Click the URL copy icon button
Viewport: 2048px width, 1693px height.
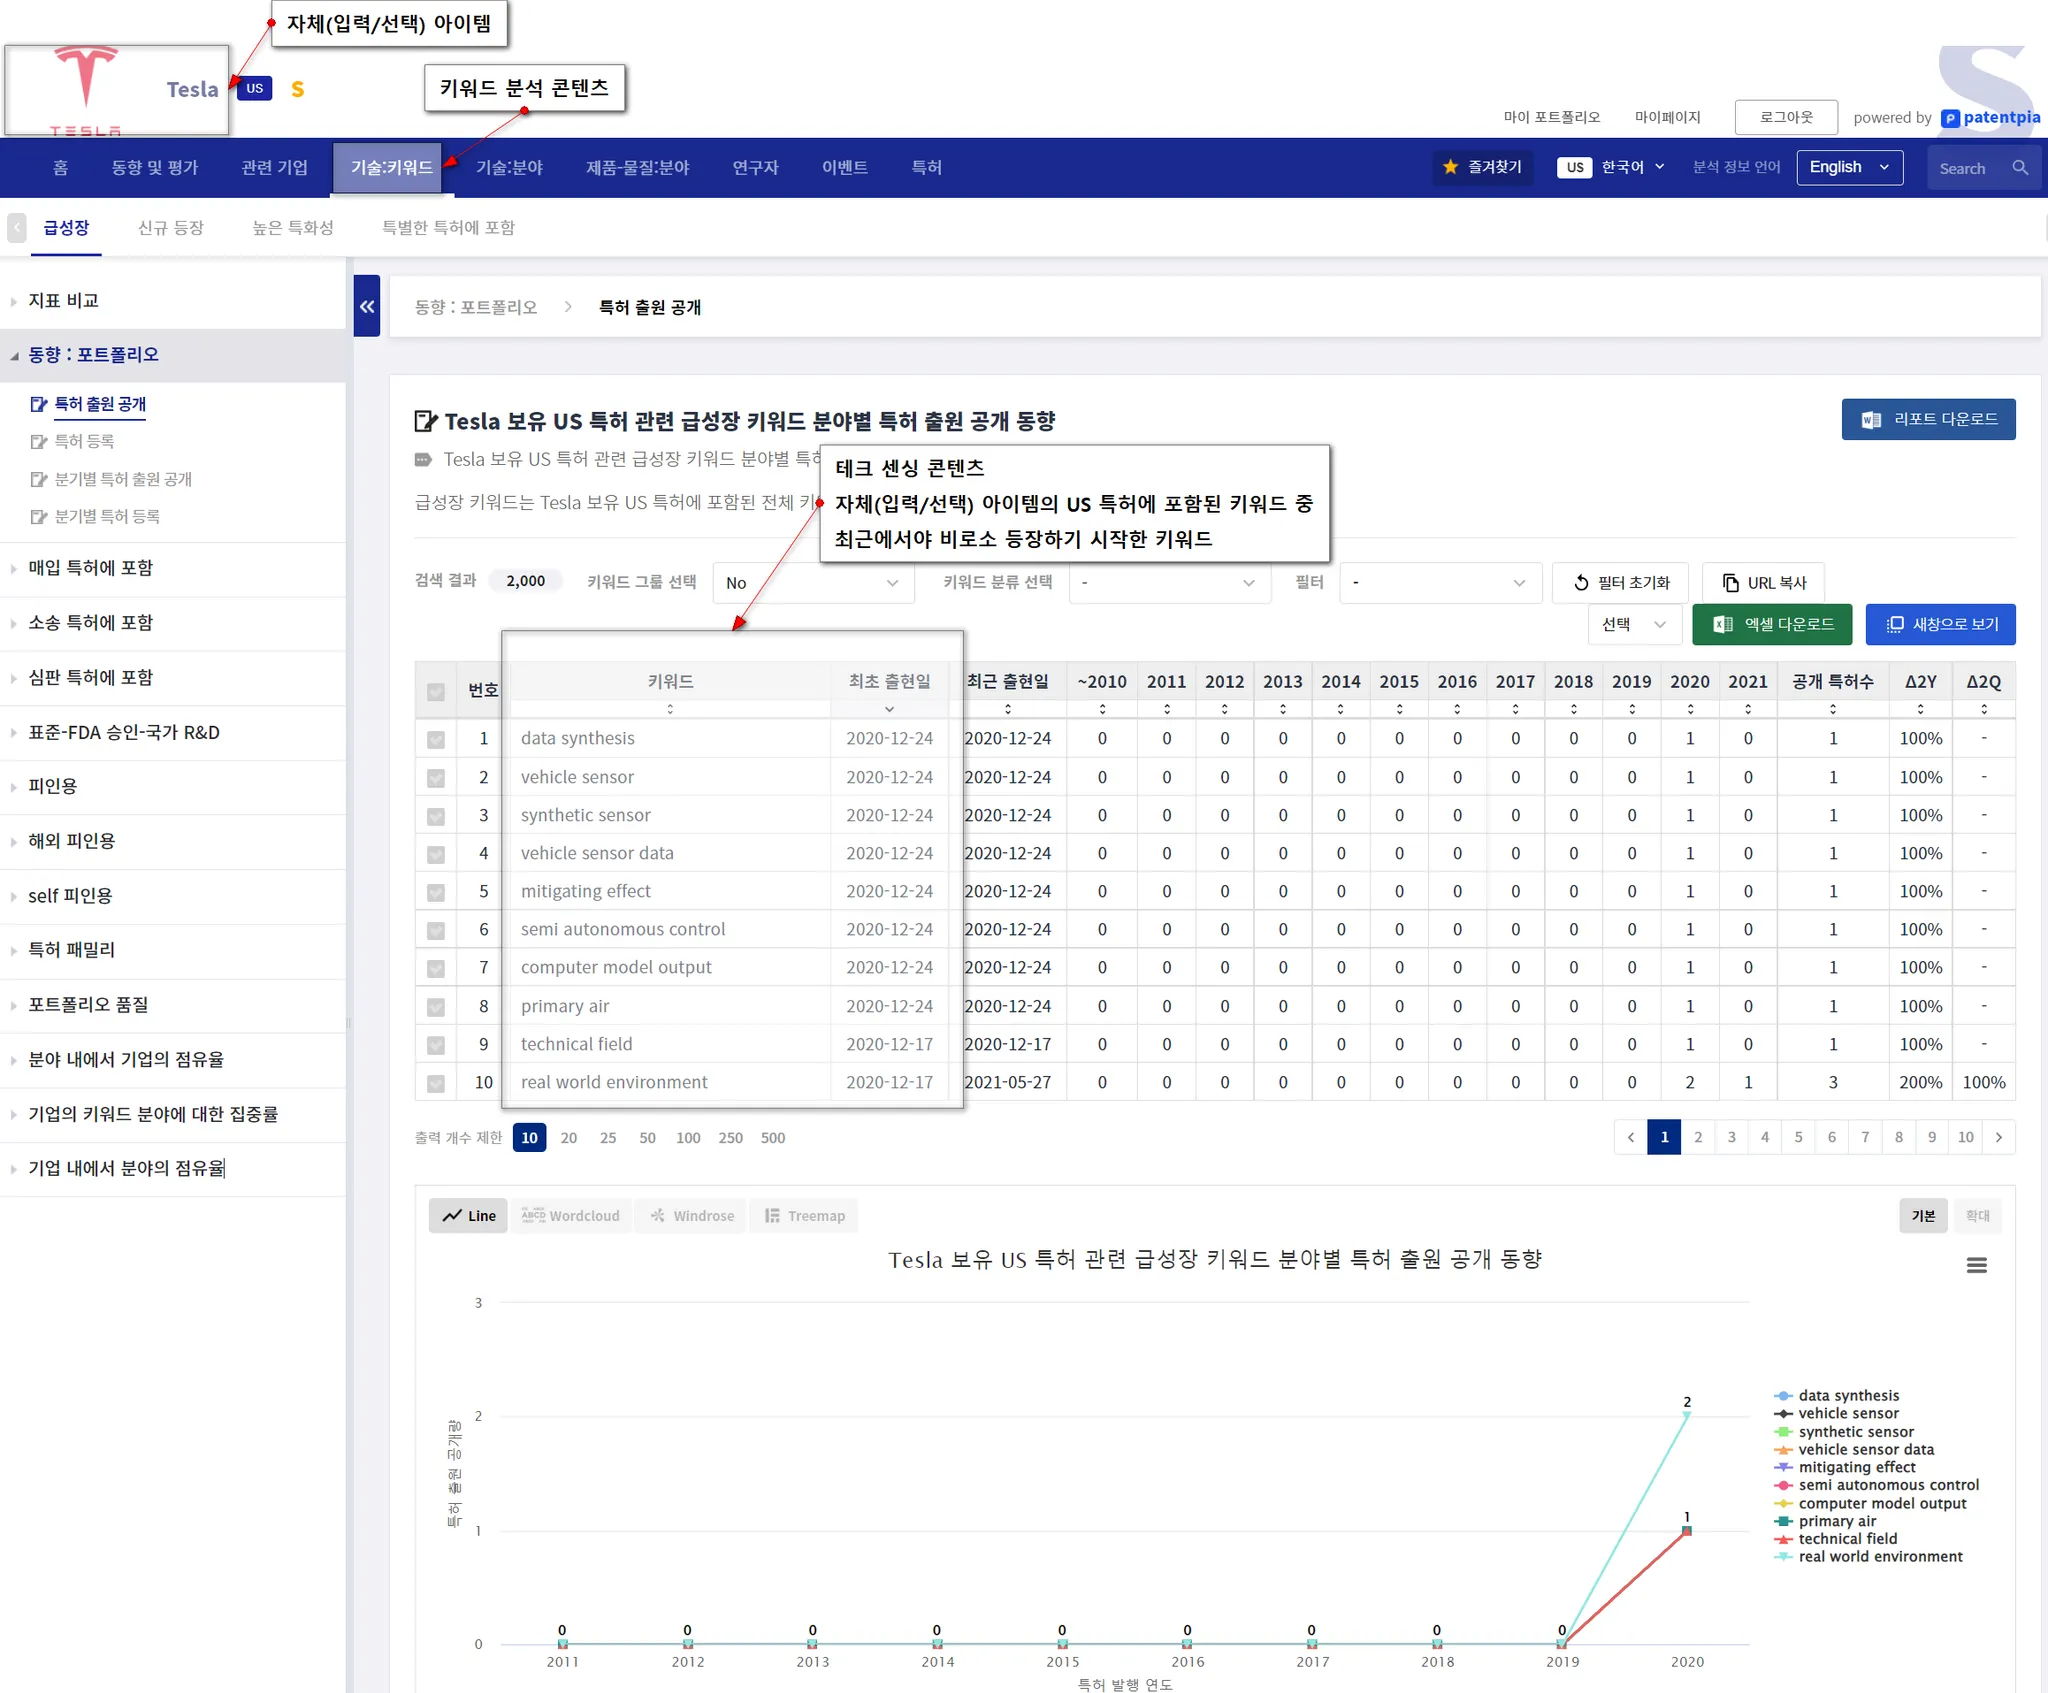(x=1763, y=583)
